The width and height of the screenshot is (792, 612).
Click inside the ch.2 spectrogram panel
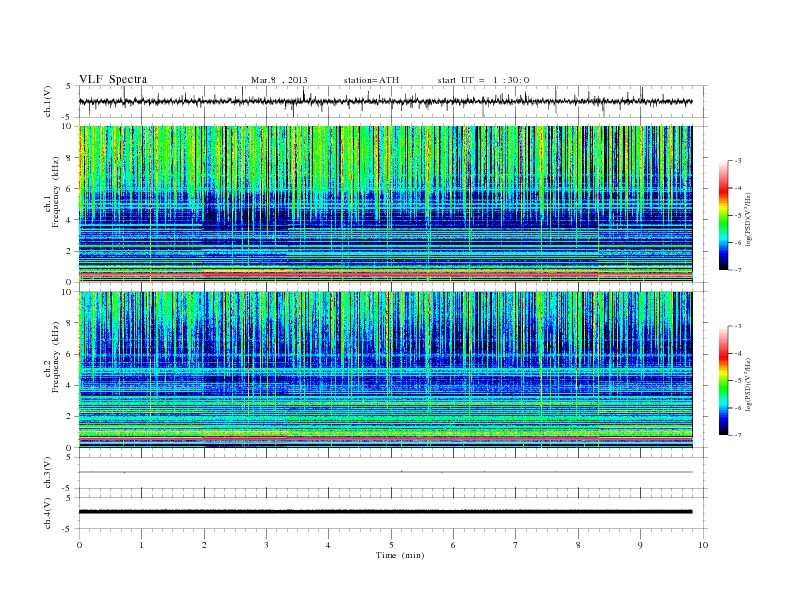[385, 370]
